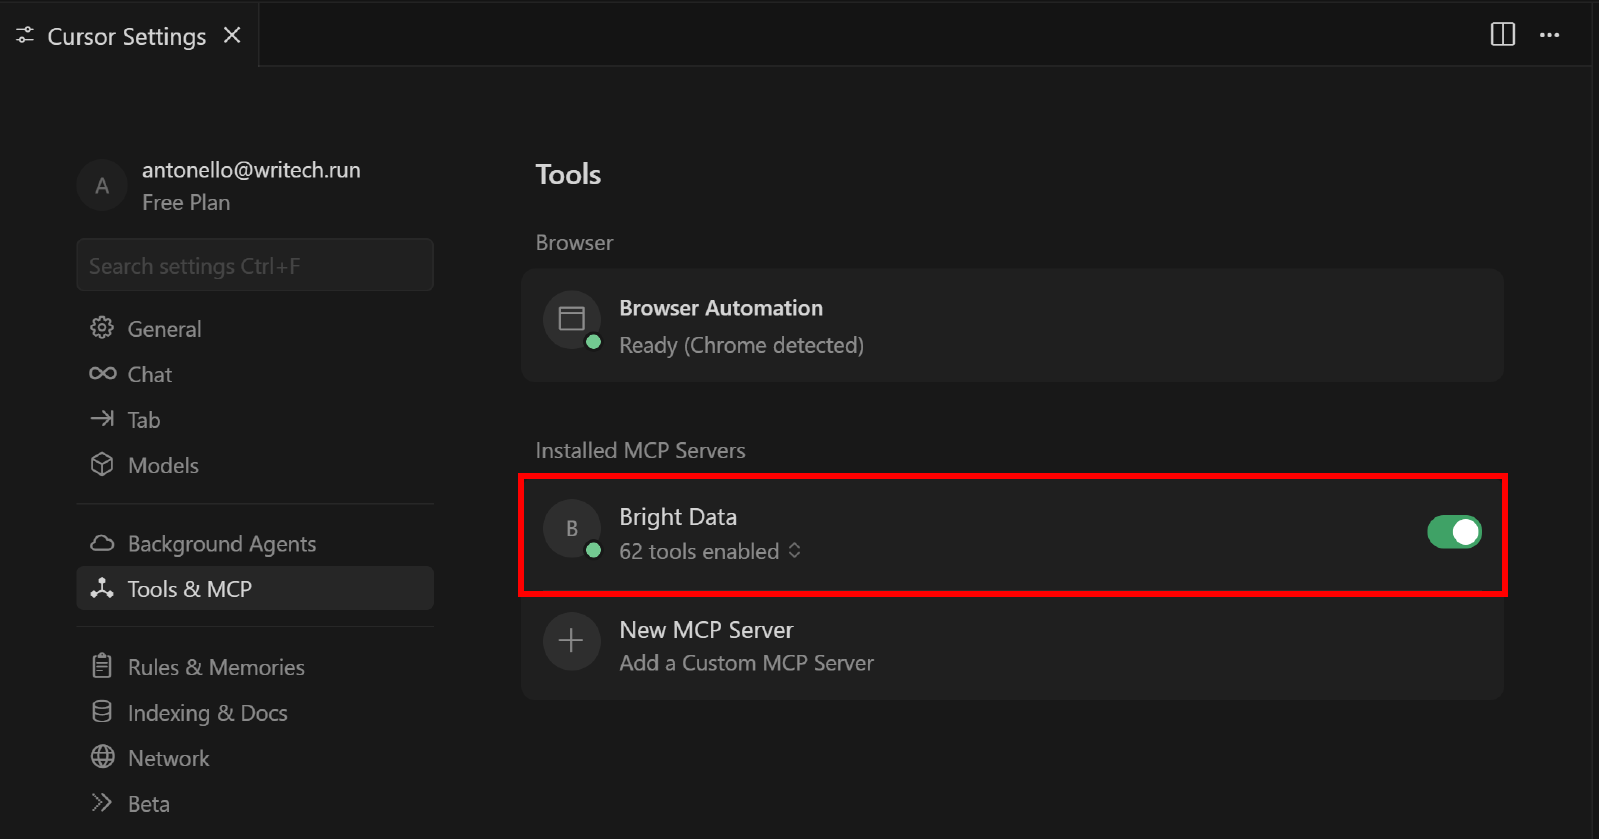Open the Beta settings section
Image resolution: width=1599 pixels, height=839 pixels.
[148, 804]
